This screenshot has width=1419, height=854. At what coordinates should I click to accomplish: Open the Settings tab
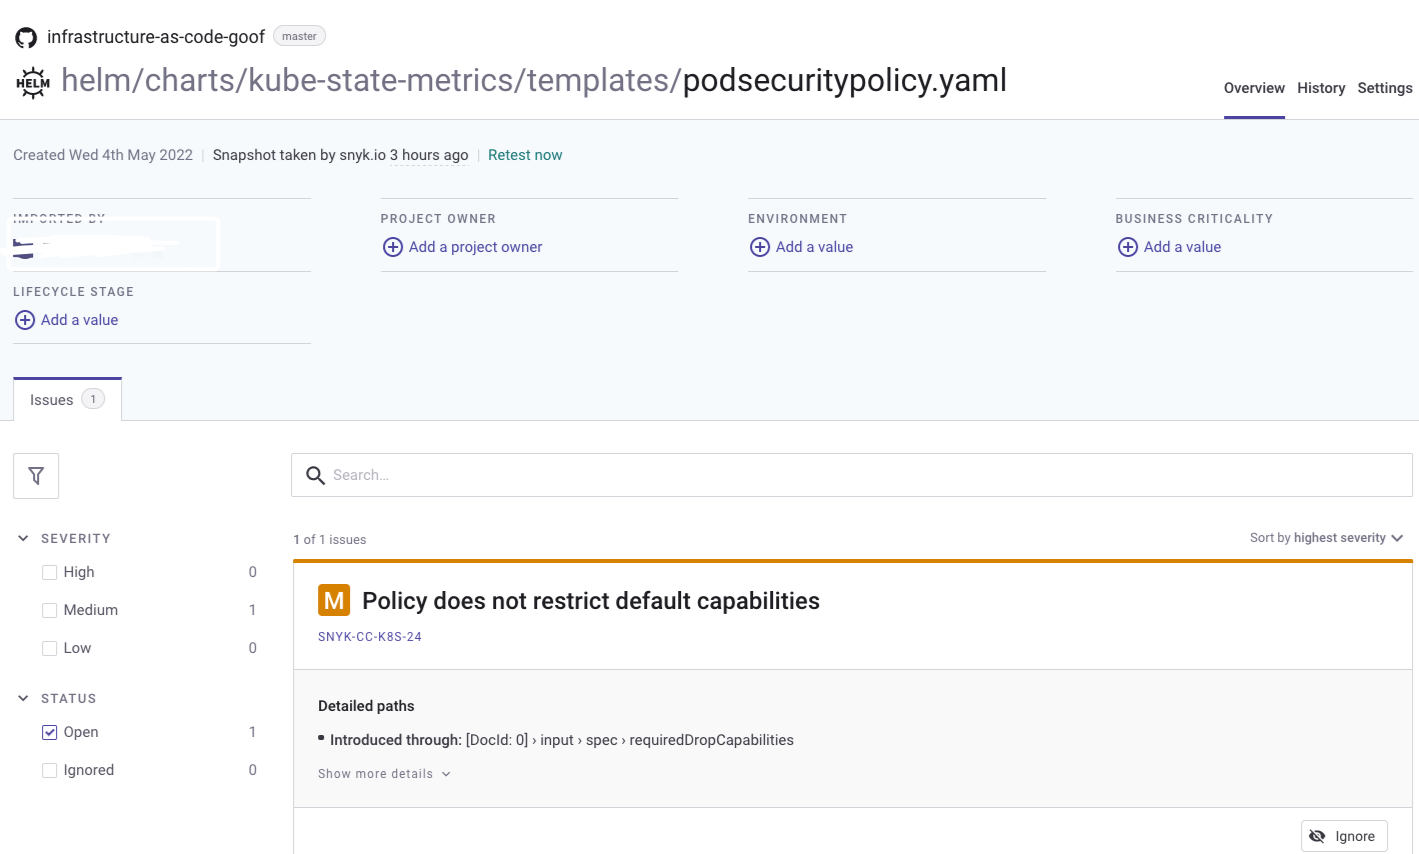point(1384,88)
